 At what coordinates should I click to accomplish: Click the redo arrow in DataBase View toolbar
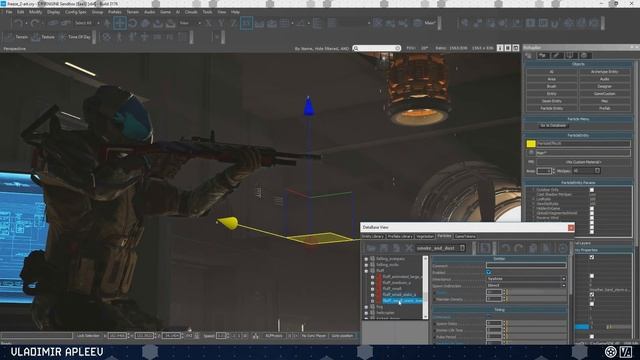coord(519,248)
